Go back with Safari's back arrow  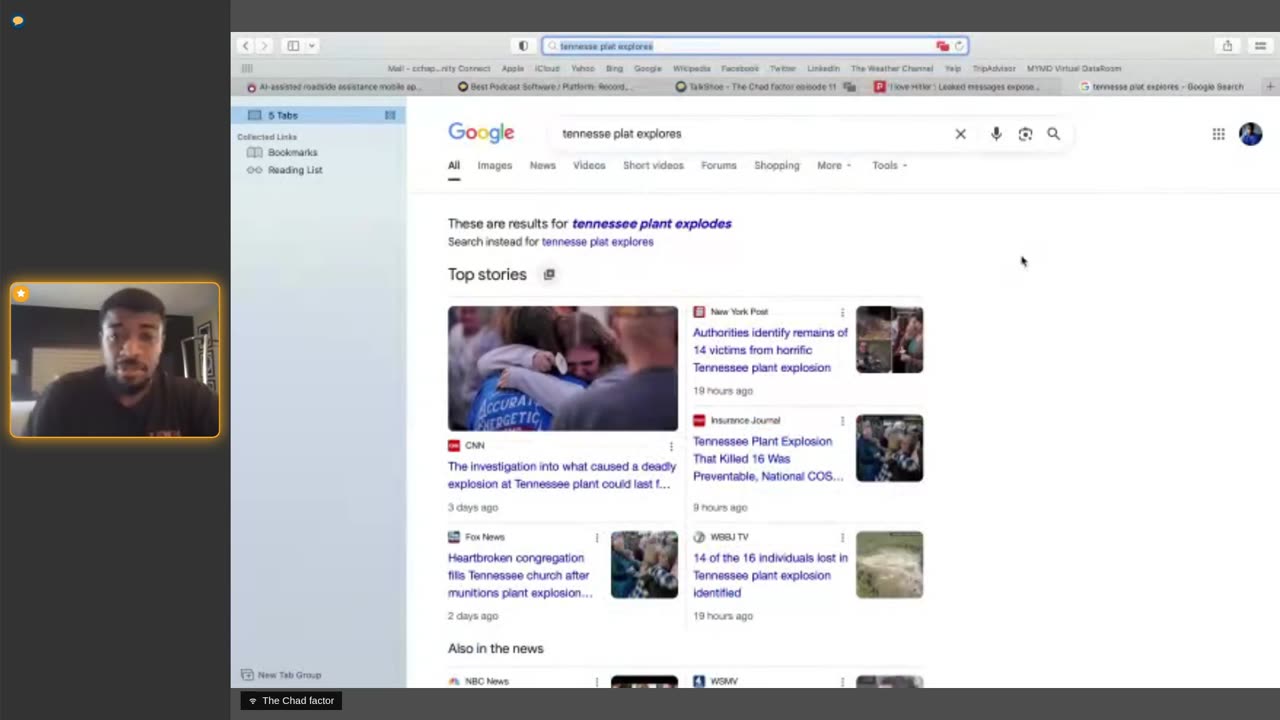tap(245, 46)
